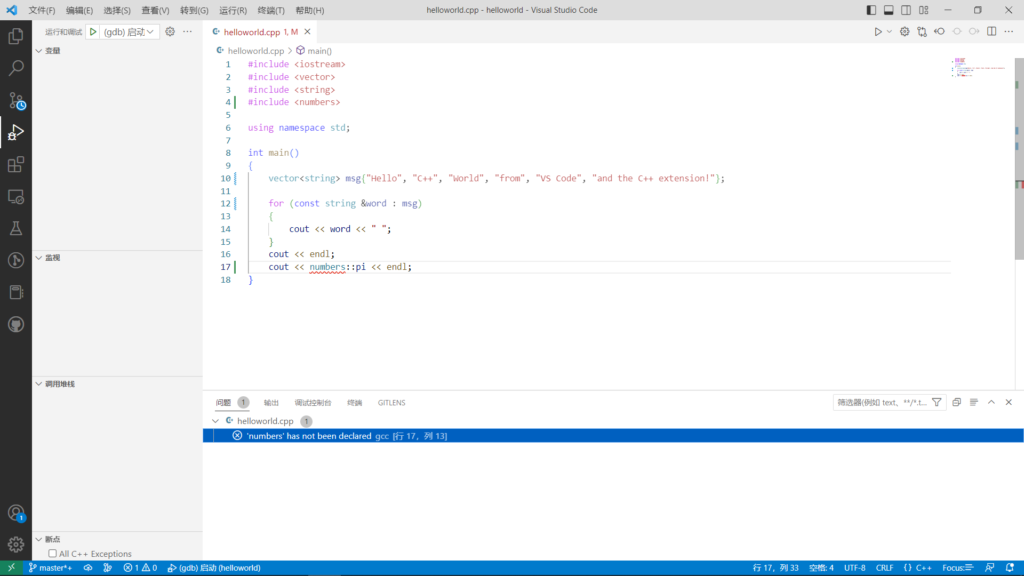The image size is (1024, 576).
Task: Toggle the primary sidebar layout button
Action: click(x=871, y=10)
